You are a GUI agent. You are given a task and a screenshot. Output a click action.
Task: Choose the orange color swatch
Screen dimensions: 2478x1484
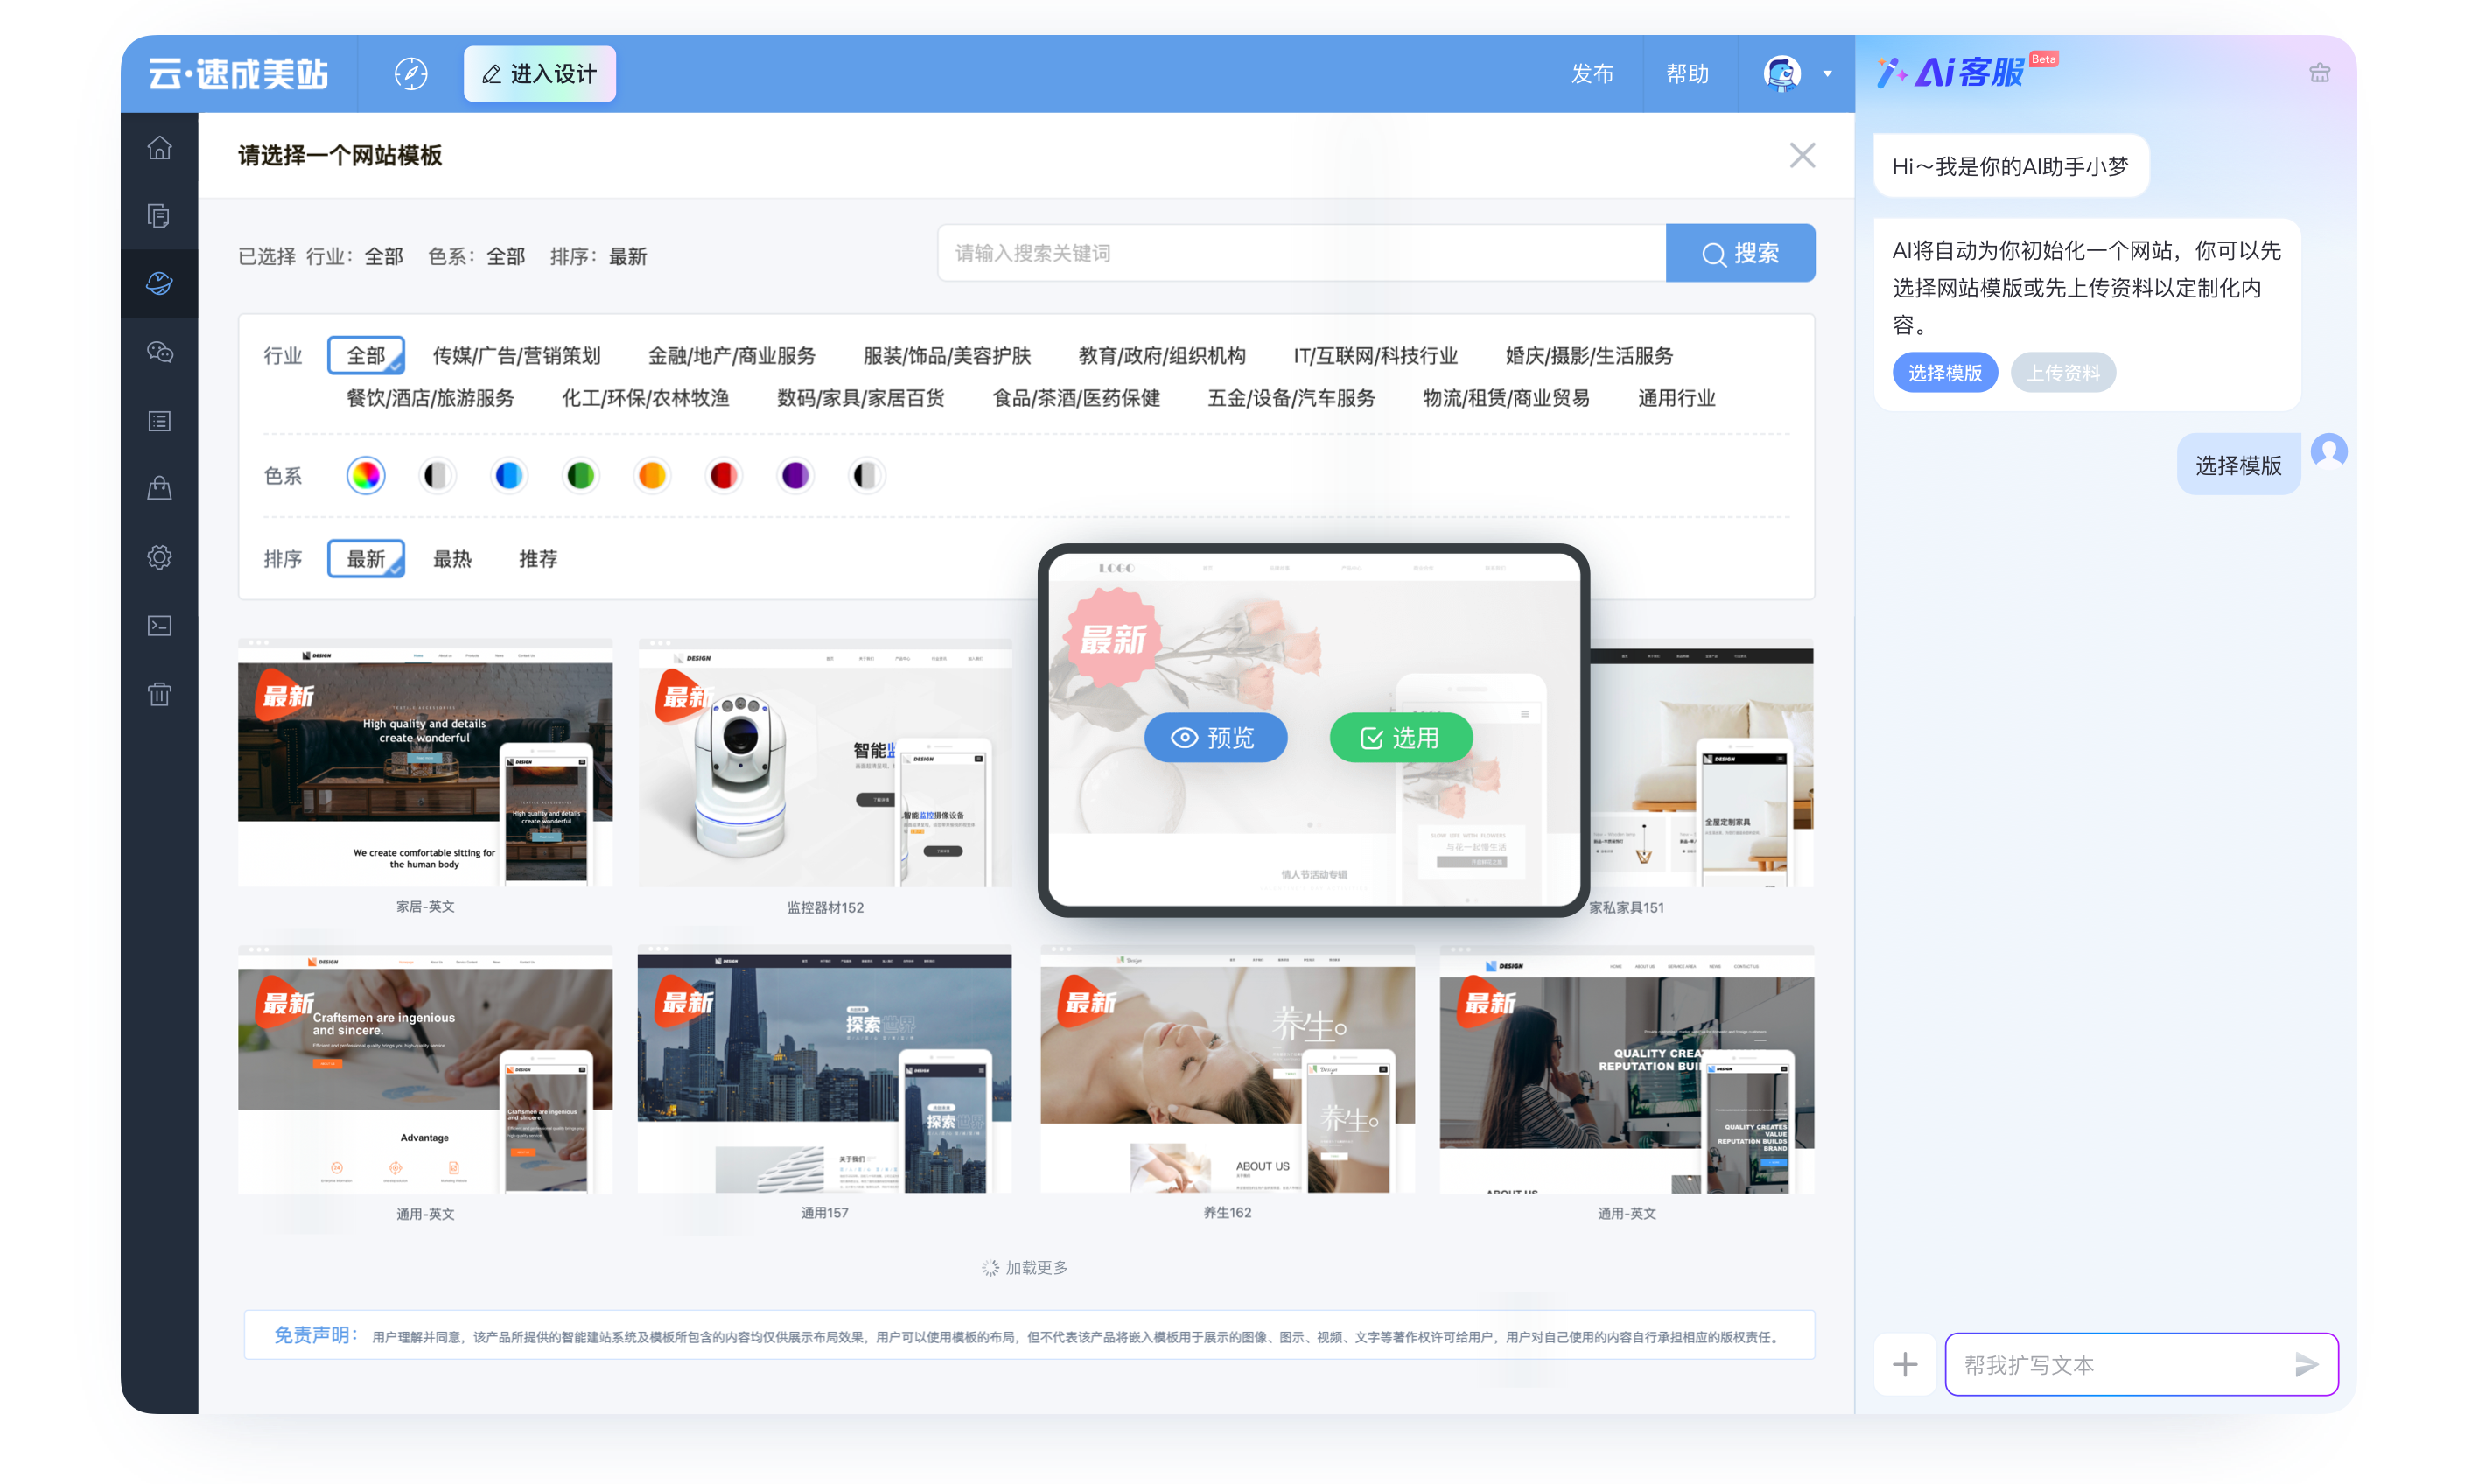(652, 475)
